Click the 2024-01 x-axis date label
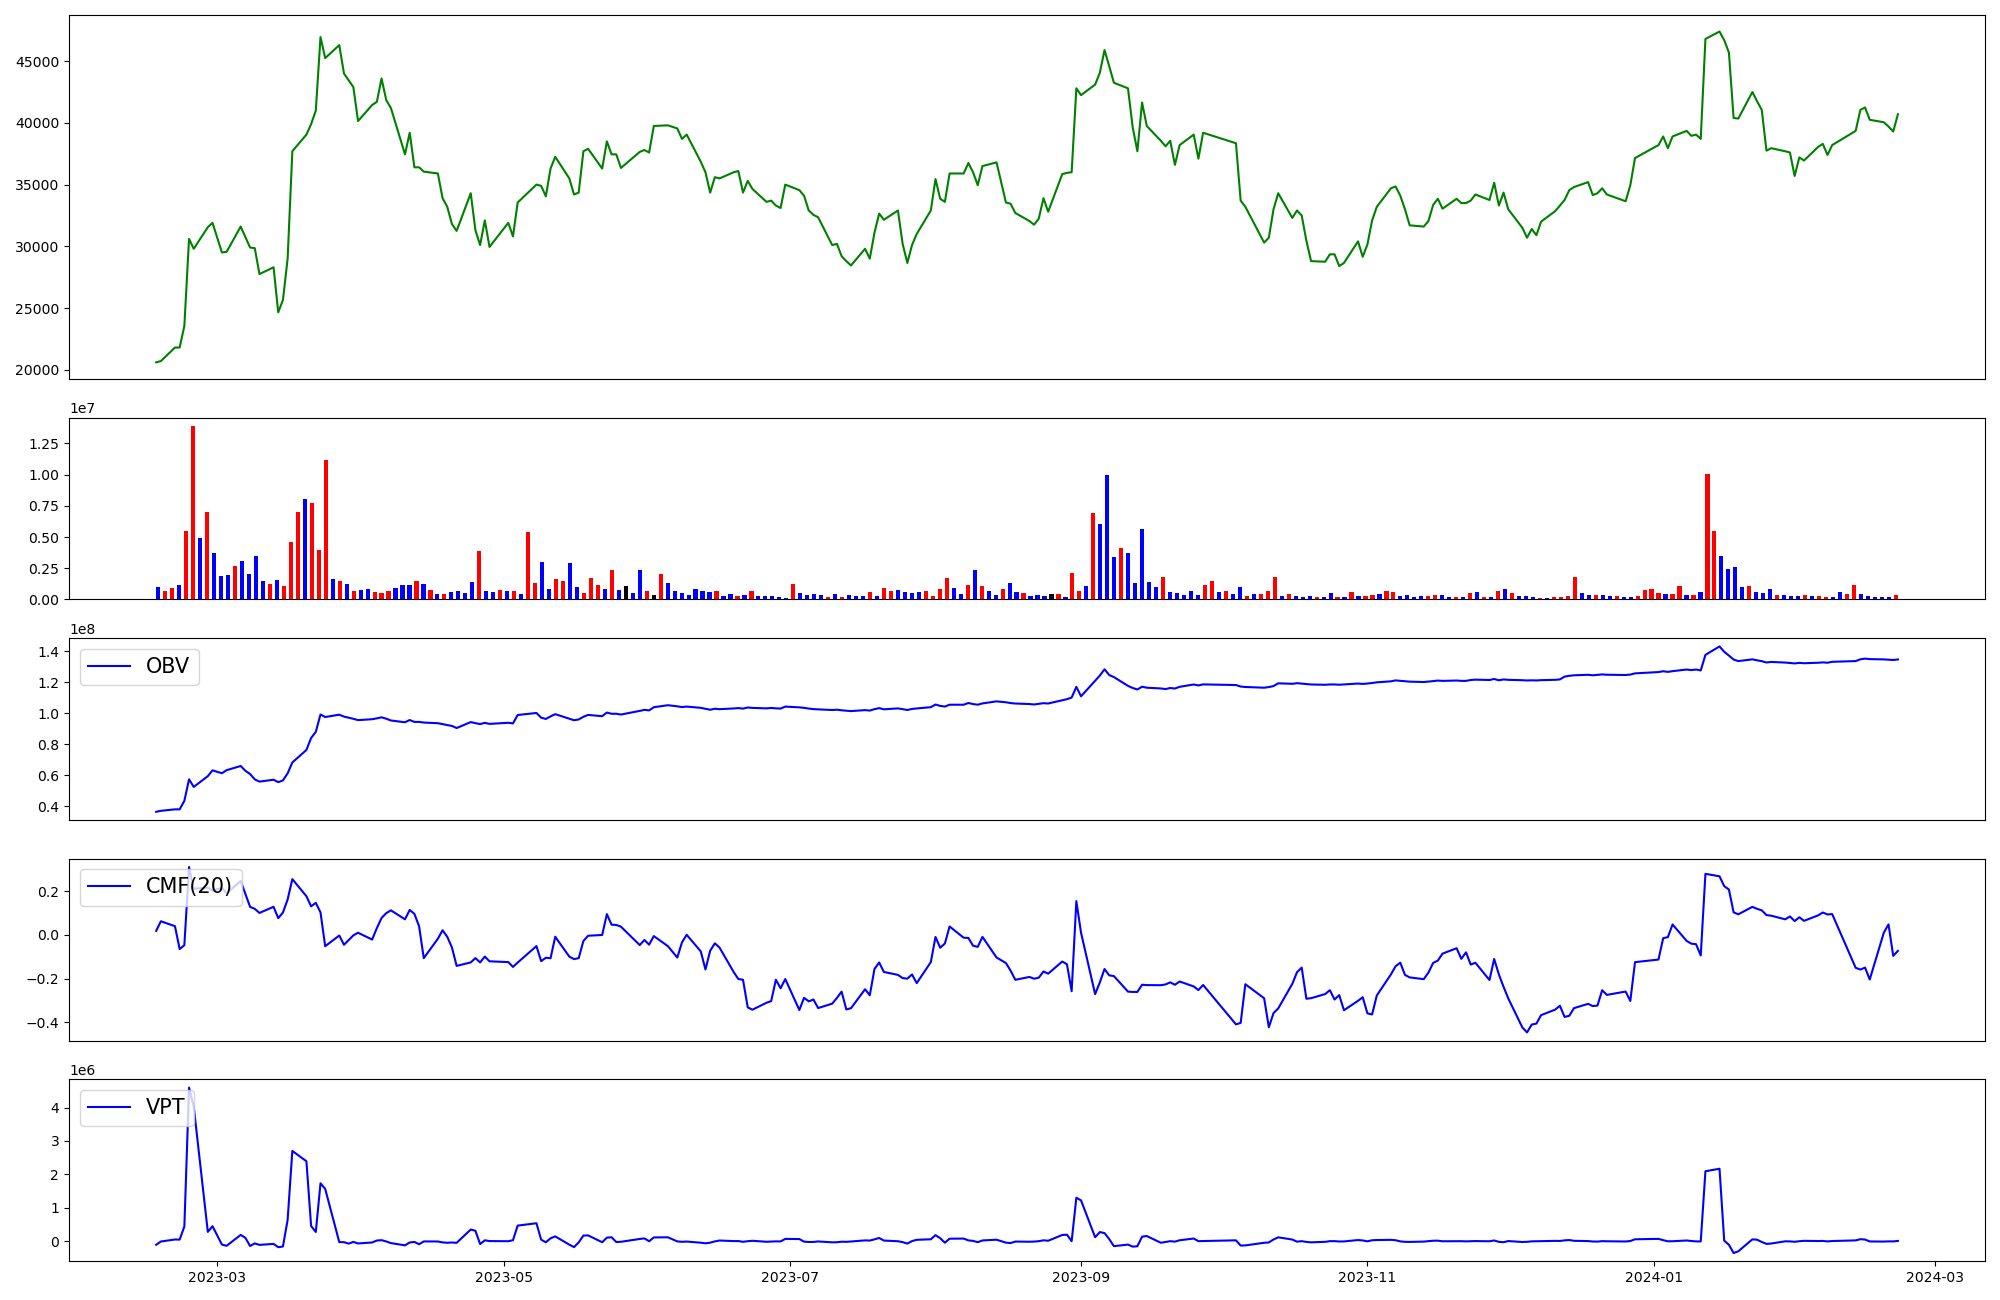 pos(1654,1277)
